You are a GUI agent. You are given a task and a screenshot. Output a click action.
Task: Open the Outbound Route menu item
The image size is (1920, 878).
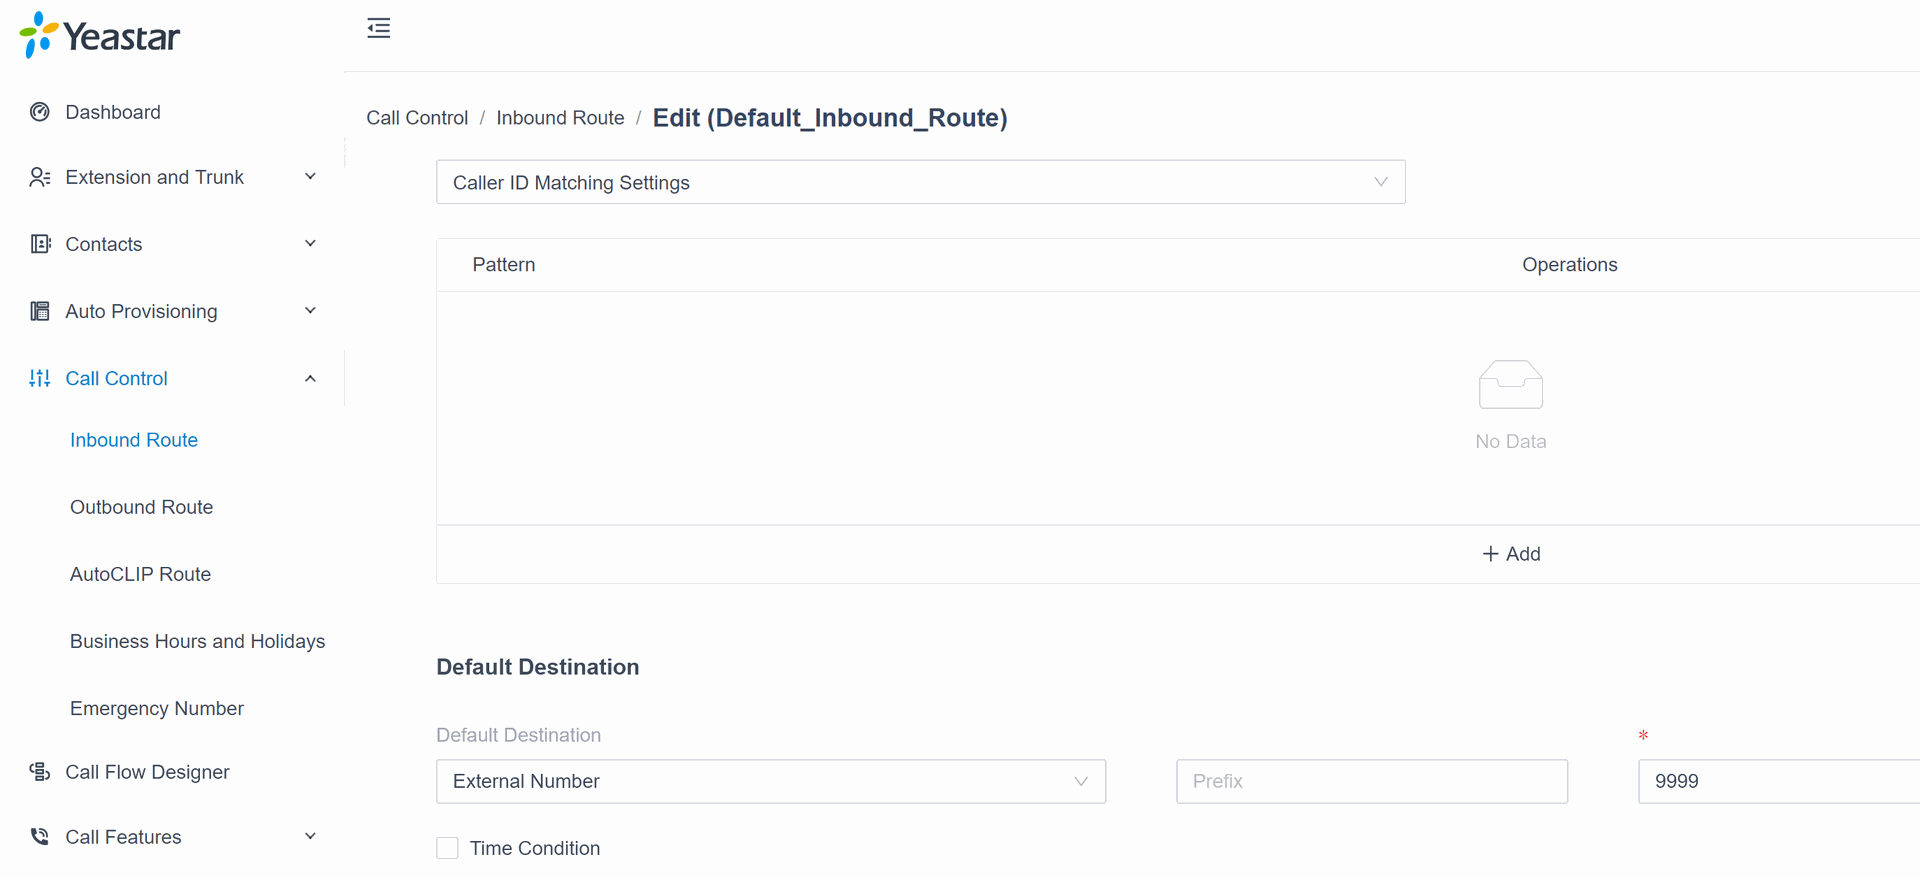coord(141,507)
